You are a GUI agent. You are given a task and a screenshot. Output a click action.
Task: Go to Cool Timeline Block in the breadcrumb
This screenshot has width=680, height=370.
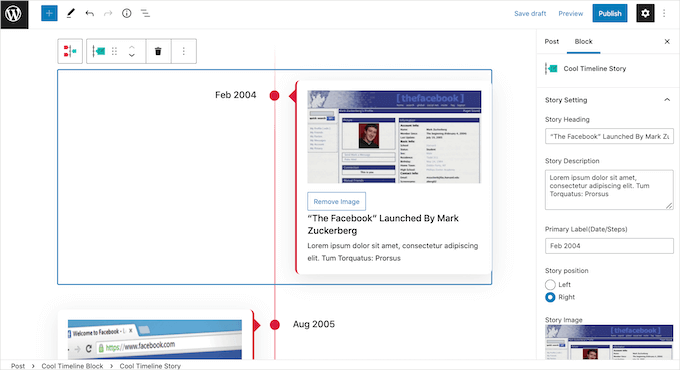(72, 366)
